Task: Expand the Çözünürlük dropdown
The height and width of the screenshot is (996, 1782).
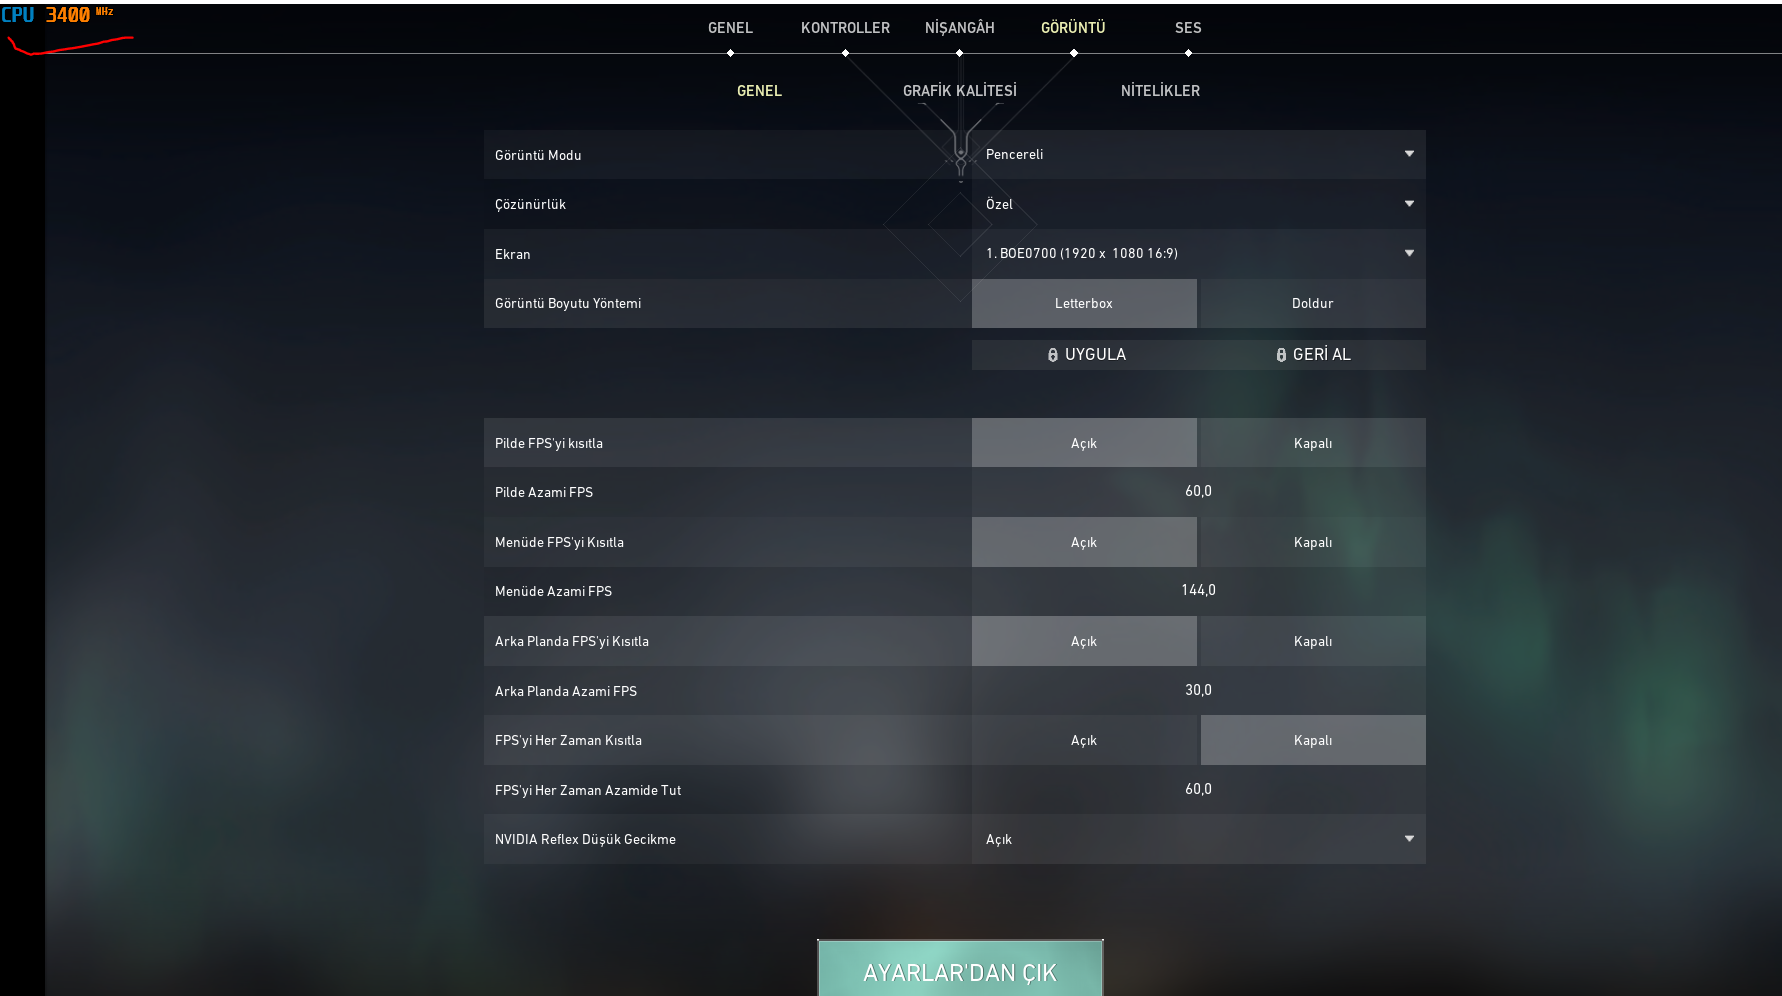Action: (x=1198, y=204)
